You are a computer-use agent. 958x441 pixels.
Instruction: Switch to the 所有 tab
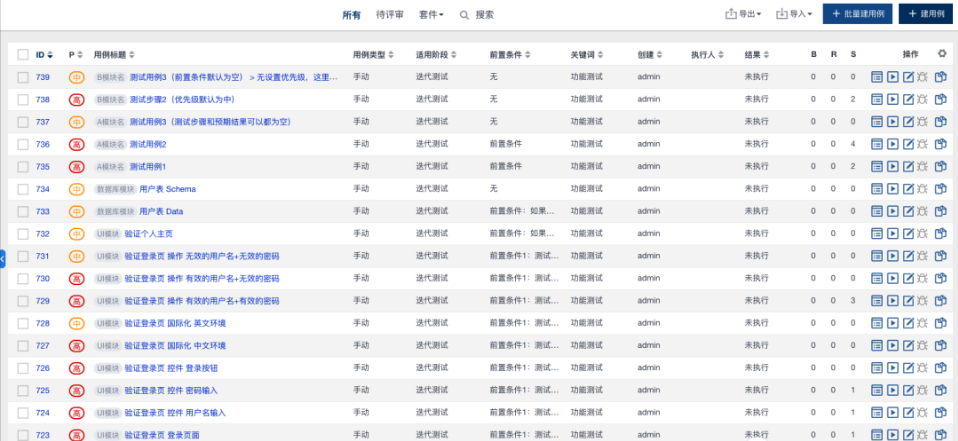[x=351, y=15]
